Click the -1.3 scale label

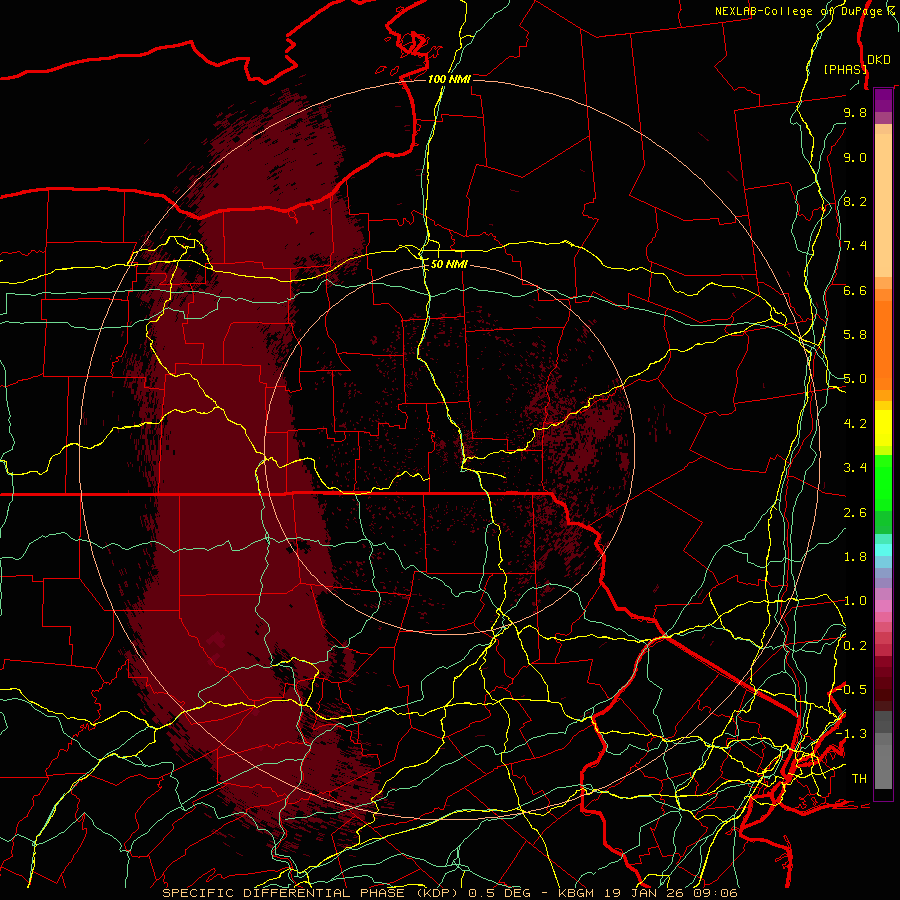pyautogui.click(x=851, y=734)
